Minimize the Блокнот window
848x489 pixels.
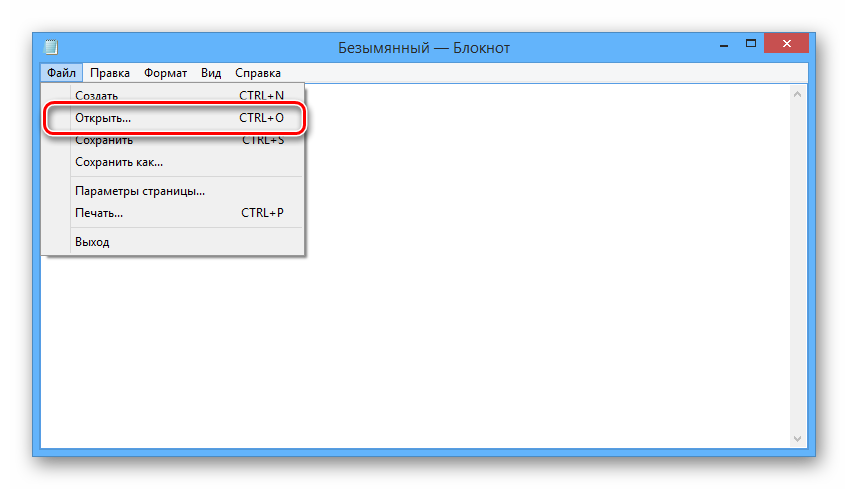724,44
